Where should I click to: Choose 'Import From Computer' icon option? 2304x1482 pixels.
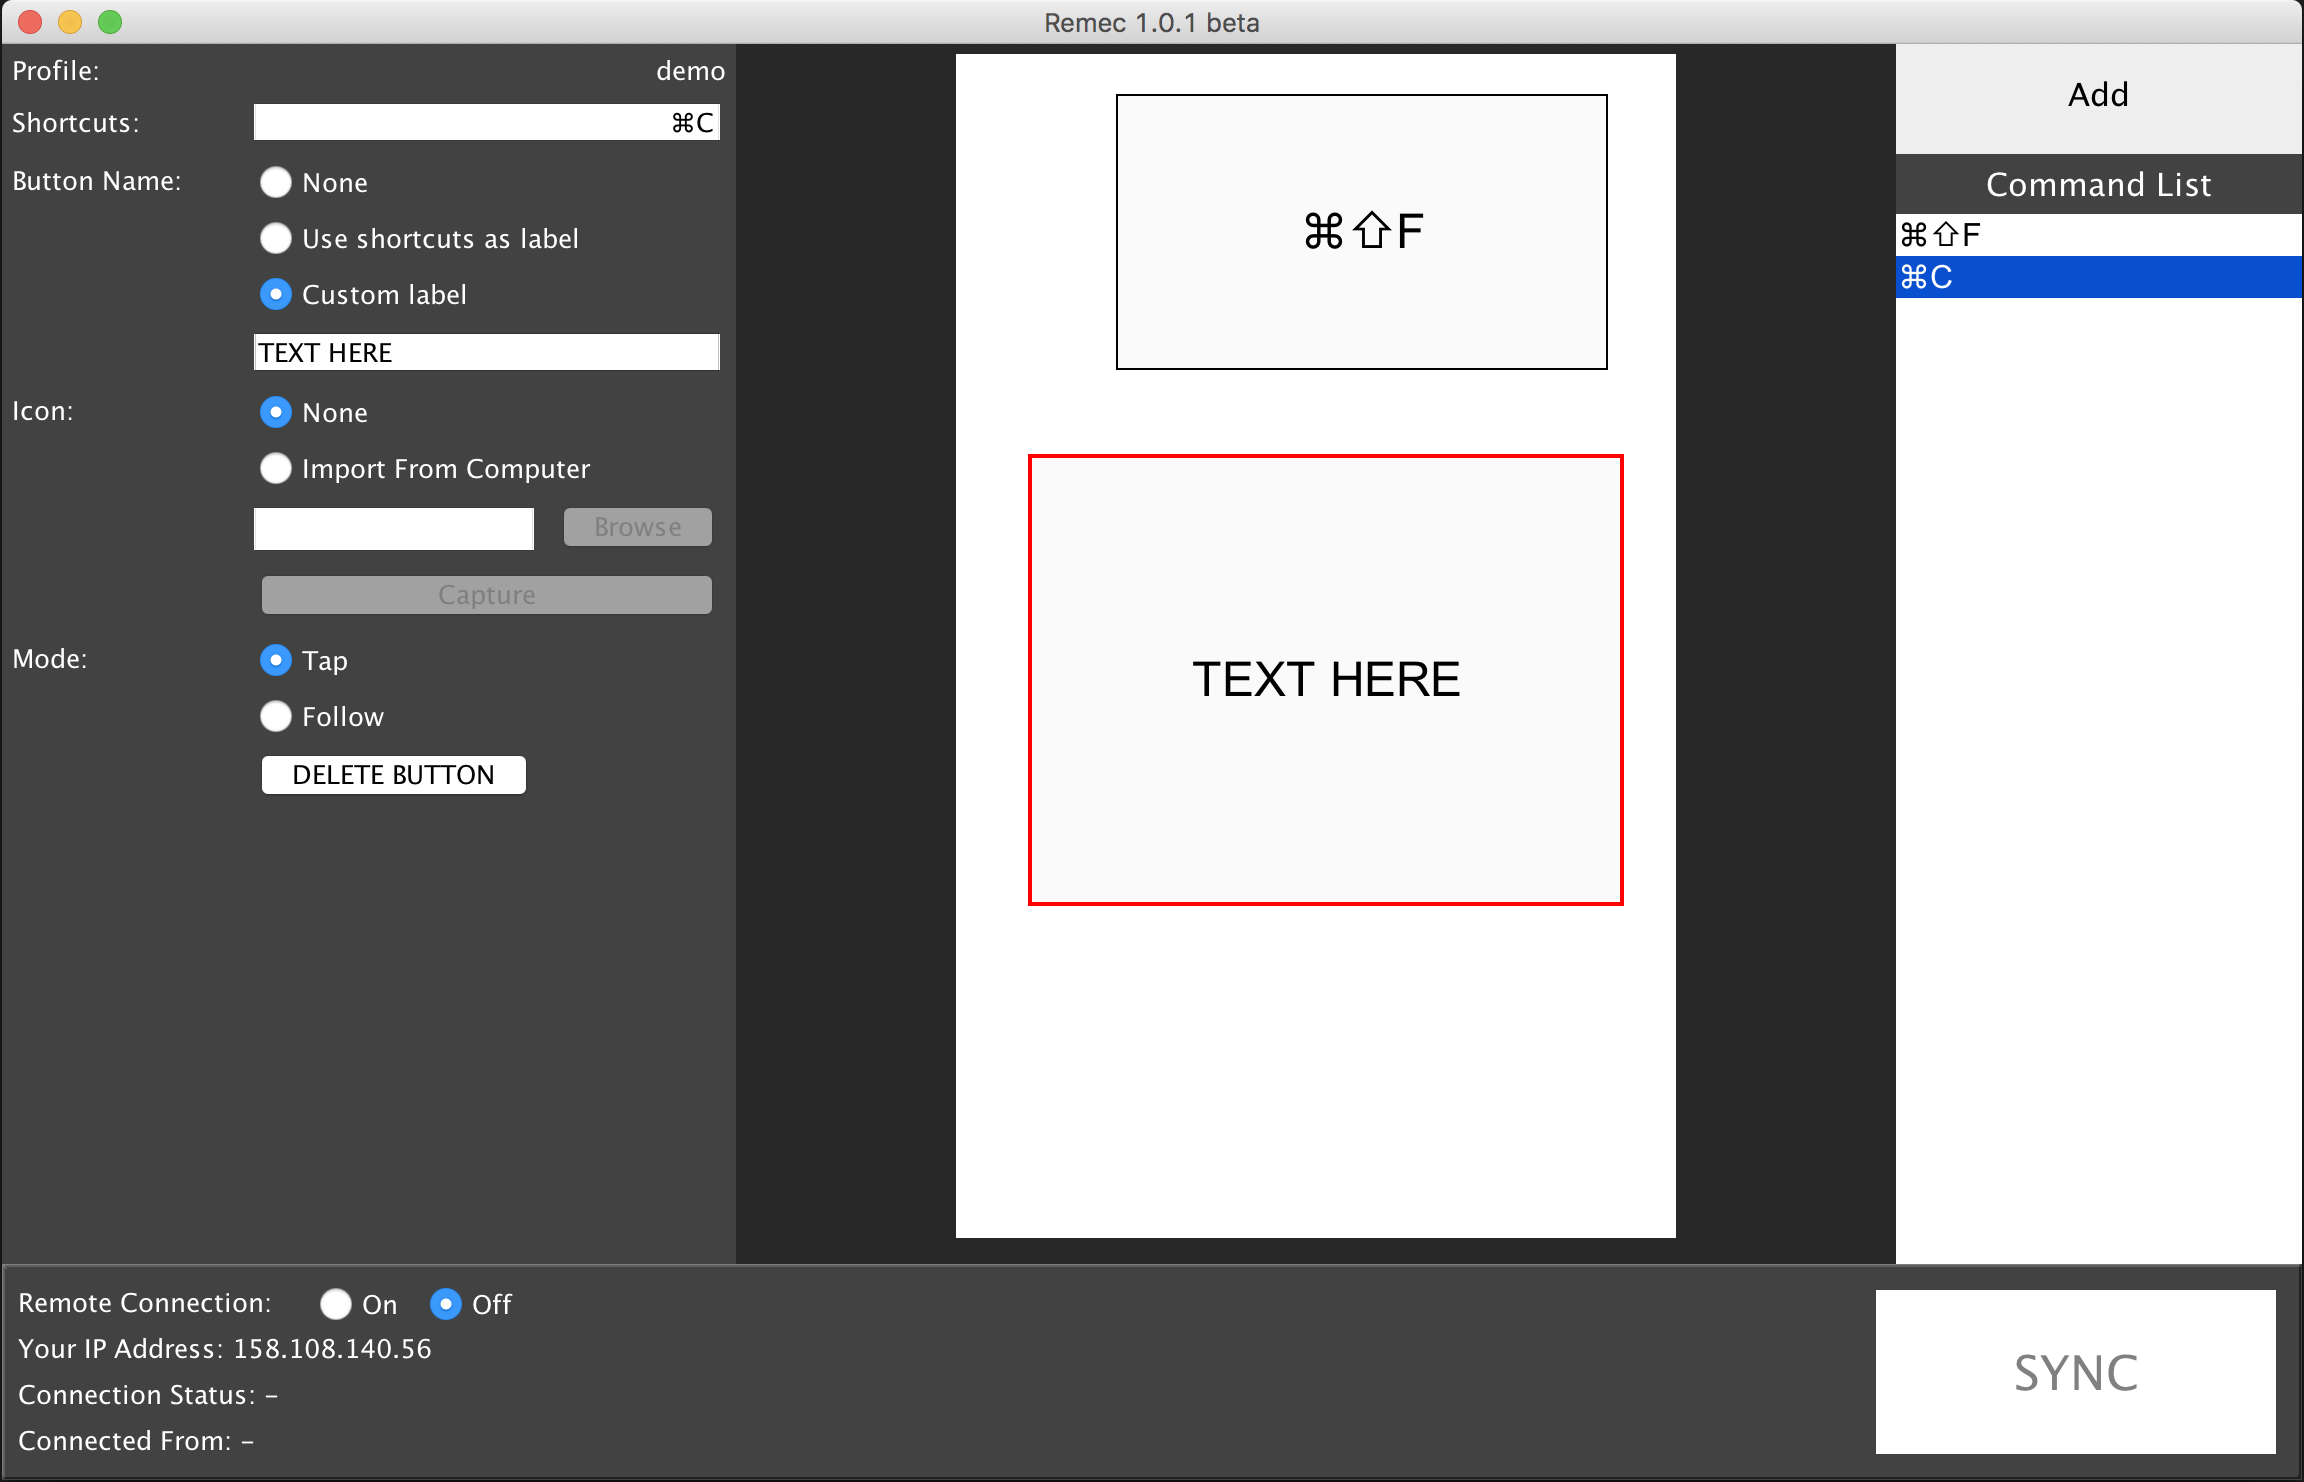276,468
